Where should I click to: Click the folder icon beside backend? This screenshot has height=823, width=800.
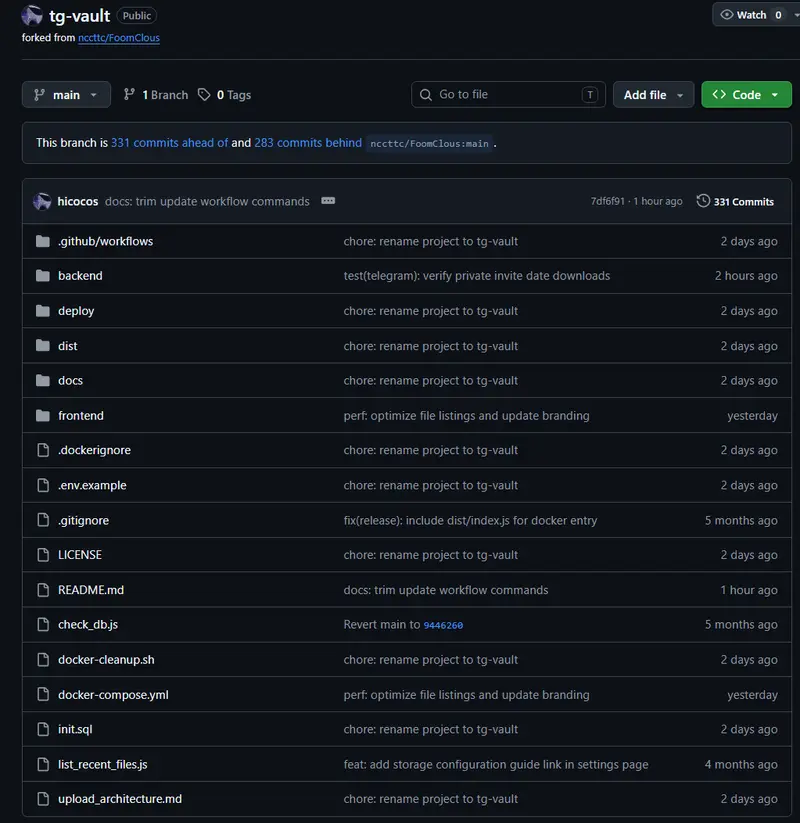click(x=43, y=276)
